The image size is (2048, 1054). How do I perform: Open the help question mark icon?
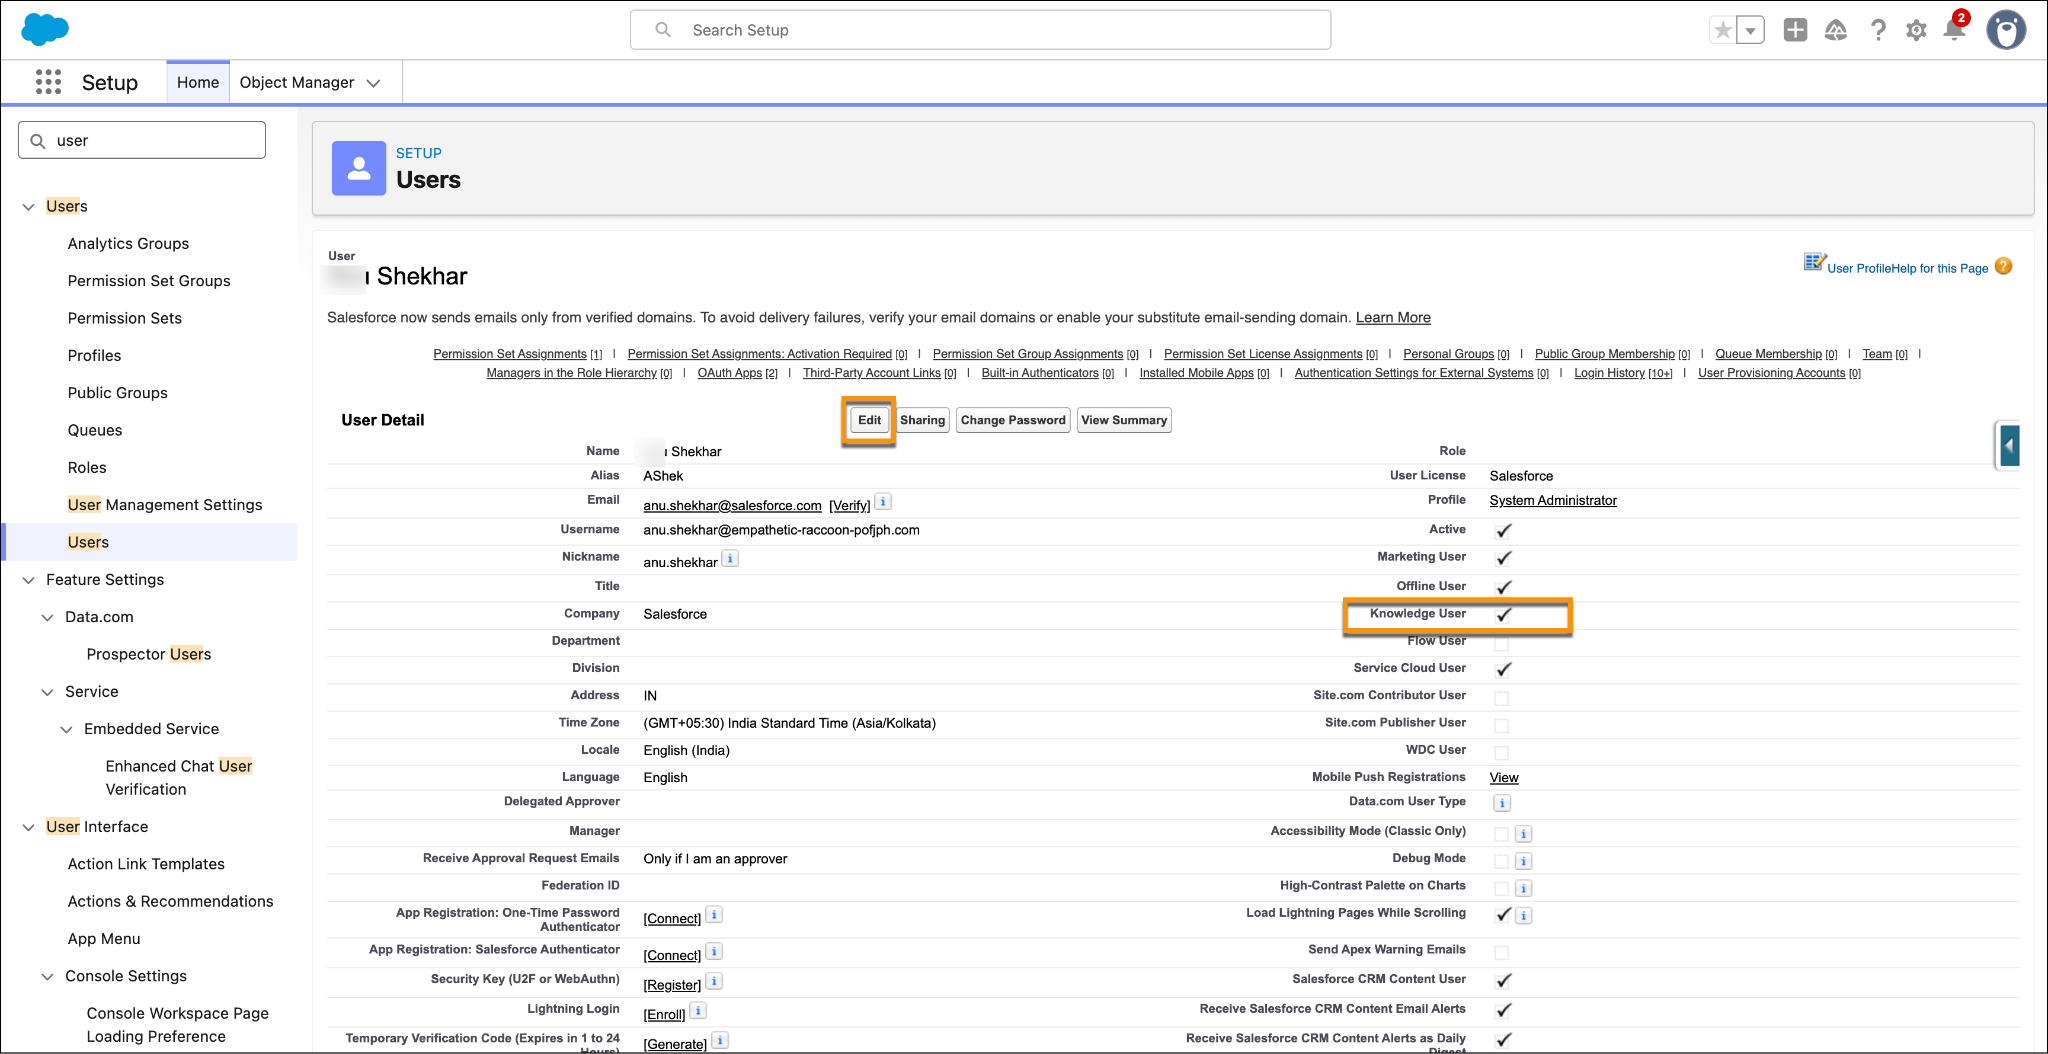point(1878,30)
